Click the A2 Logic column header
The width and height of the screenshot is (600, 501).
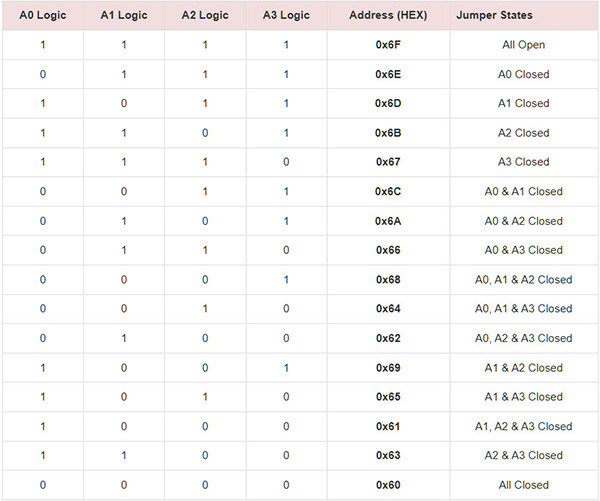click(x=204, y=16)
